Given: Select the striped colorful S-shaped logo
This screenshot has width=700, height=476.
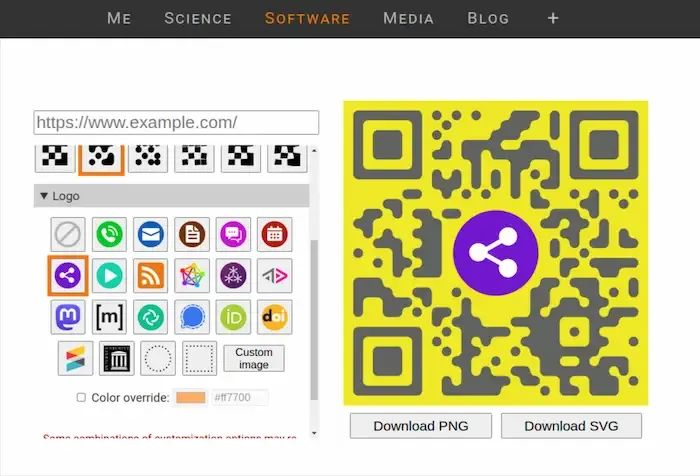Looking at the screenshot, I should [75, 358].
